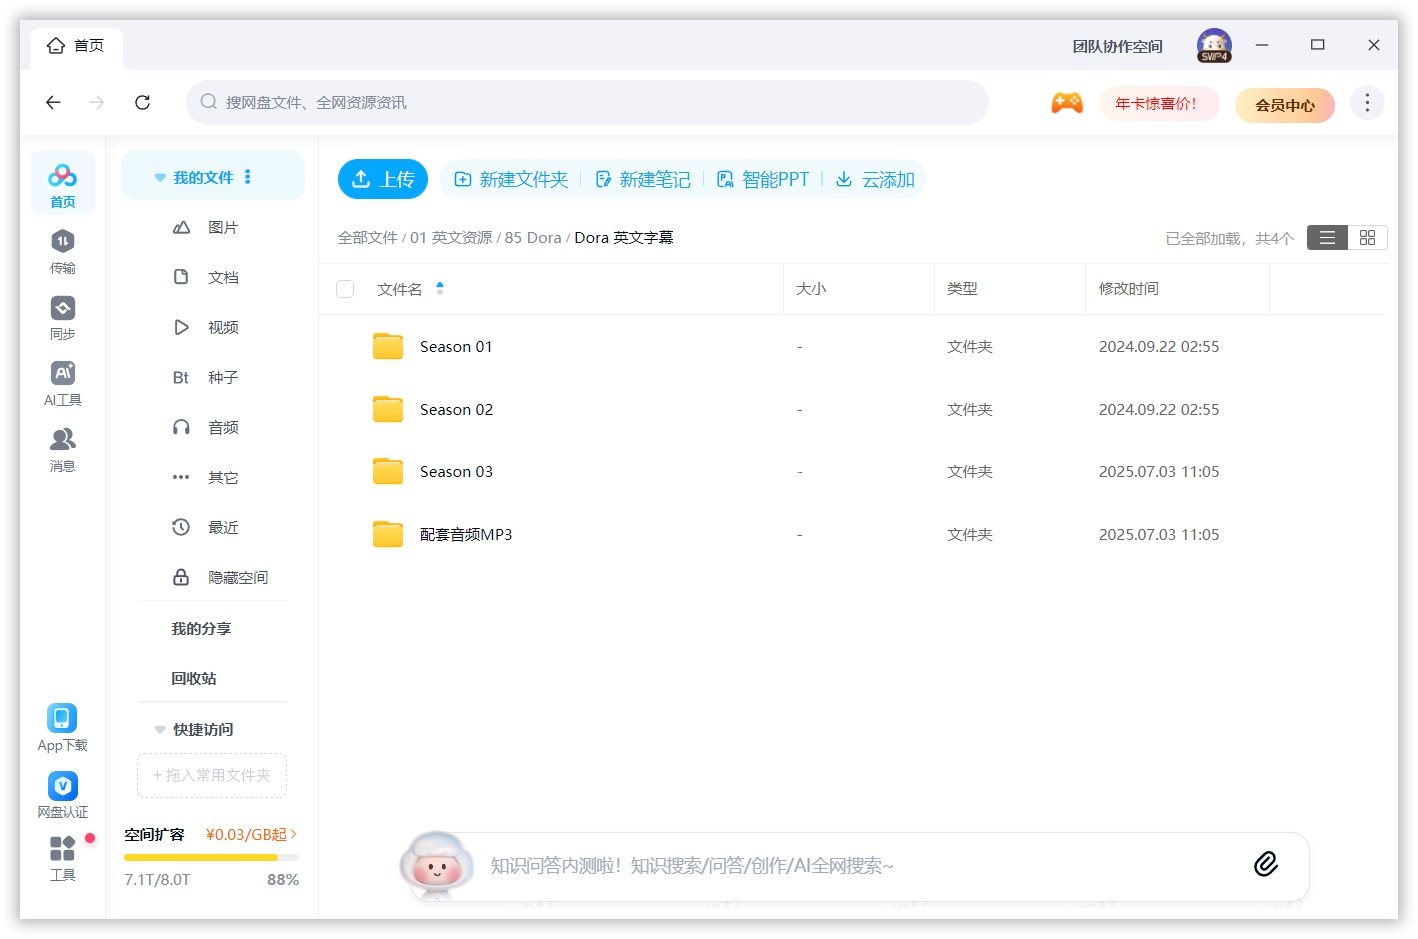
Task: Switch to grid view layout
Action: coord(1368,238)
